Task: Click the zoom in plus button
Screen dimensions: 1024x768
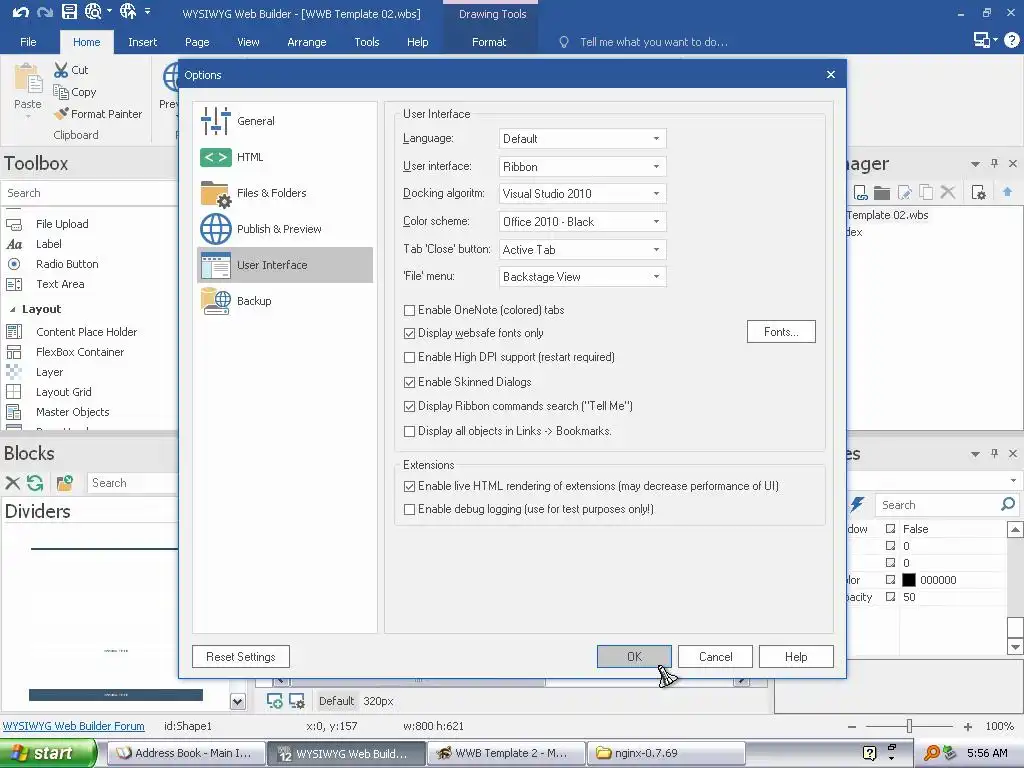Action: [968, 726]
